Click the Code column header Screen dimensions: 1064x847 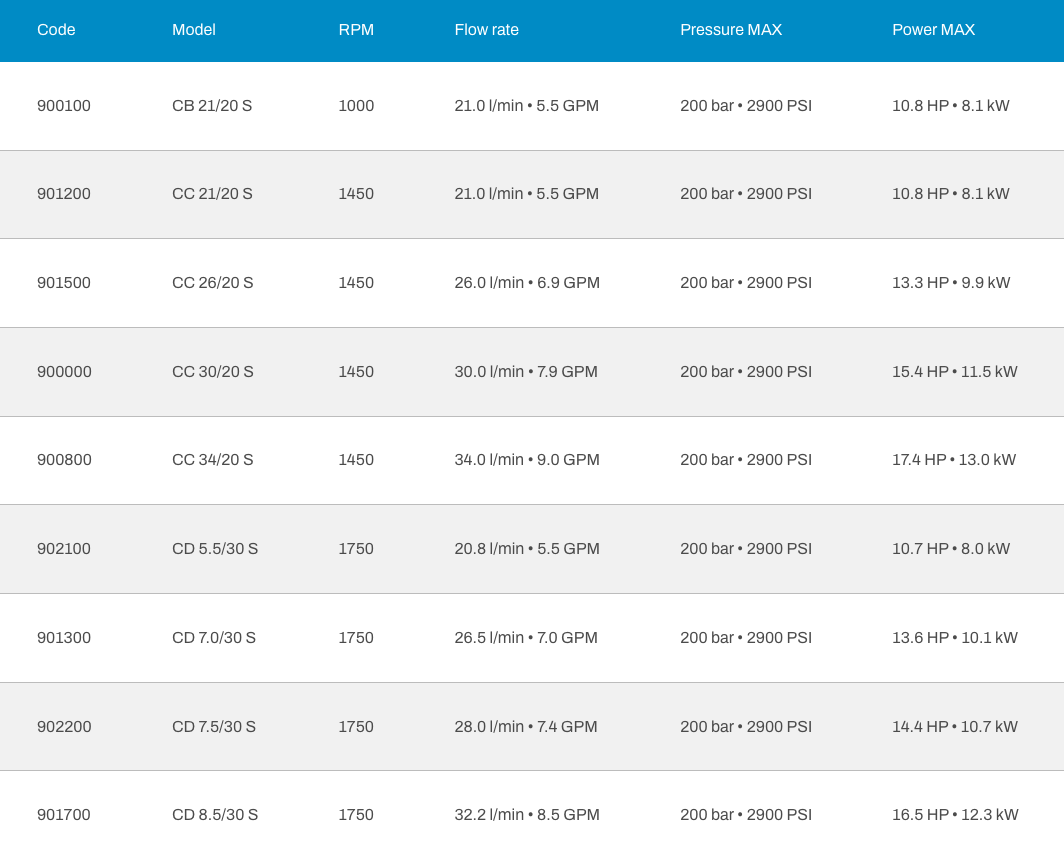(x=56, y=30)
